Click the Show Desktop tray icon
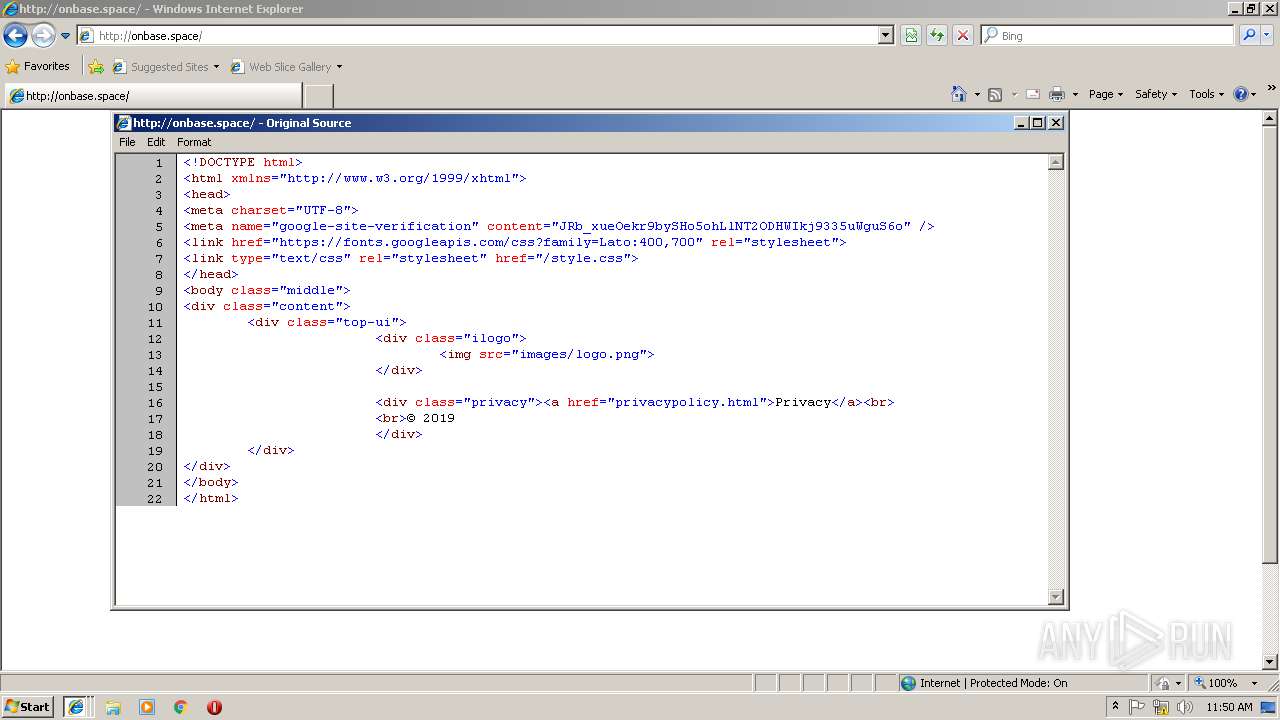Screen dimensions: 1280x720 (1270, 707)
